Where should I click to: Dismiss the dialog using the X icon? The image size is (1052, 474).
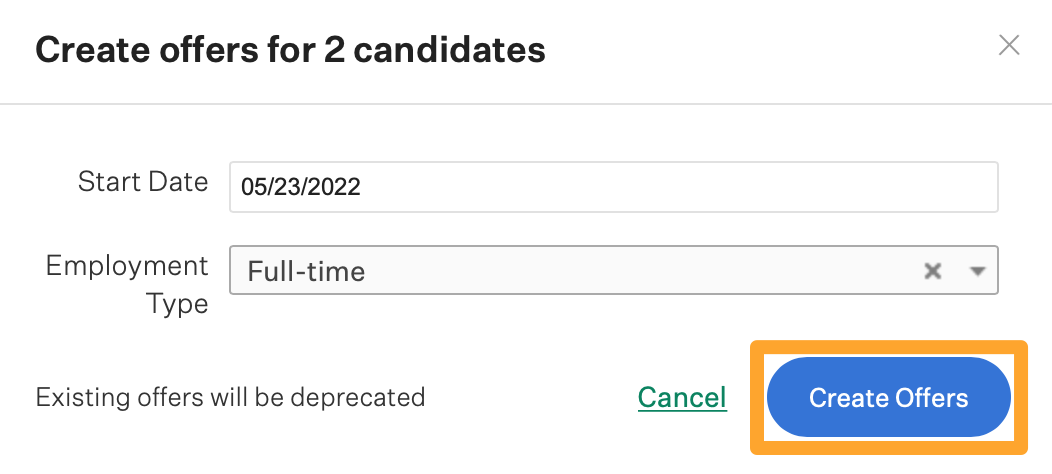[x=1008, y=46]
